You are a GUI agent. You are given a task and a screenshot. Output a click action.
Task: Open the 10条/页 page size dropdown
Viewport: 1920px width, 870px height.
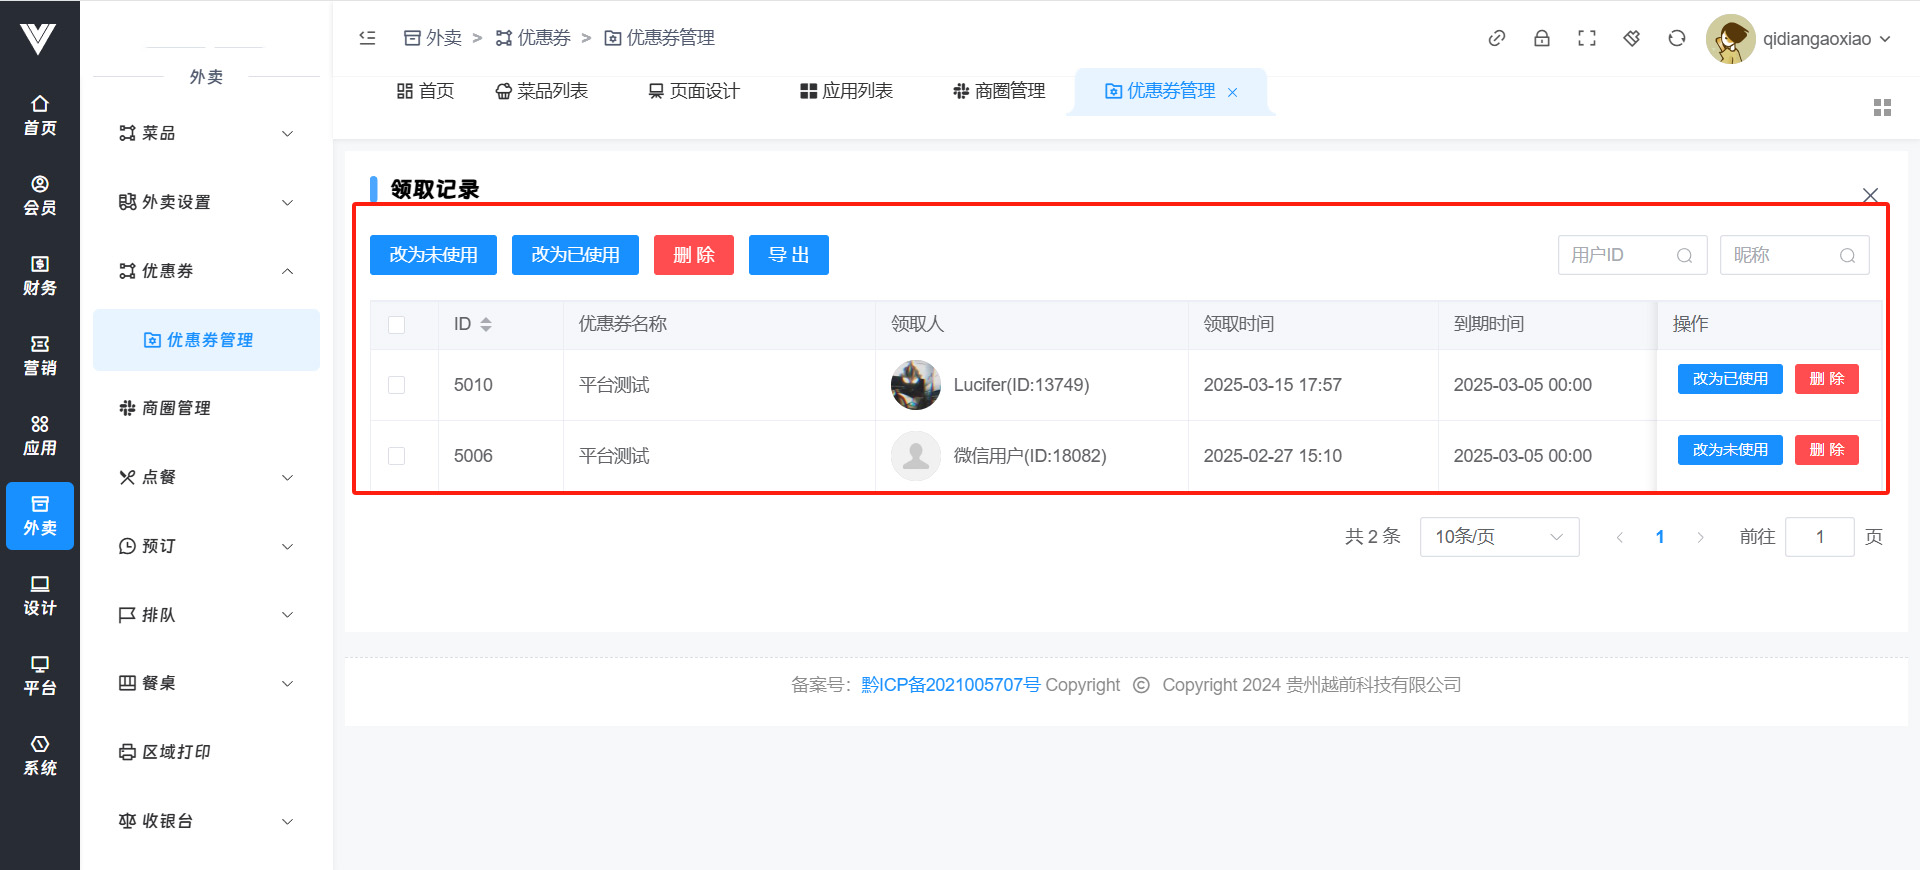pos(1498,537)
